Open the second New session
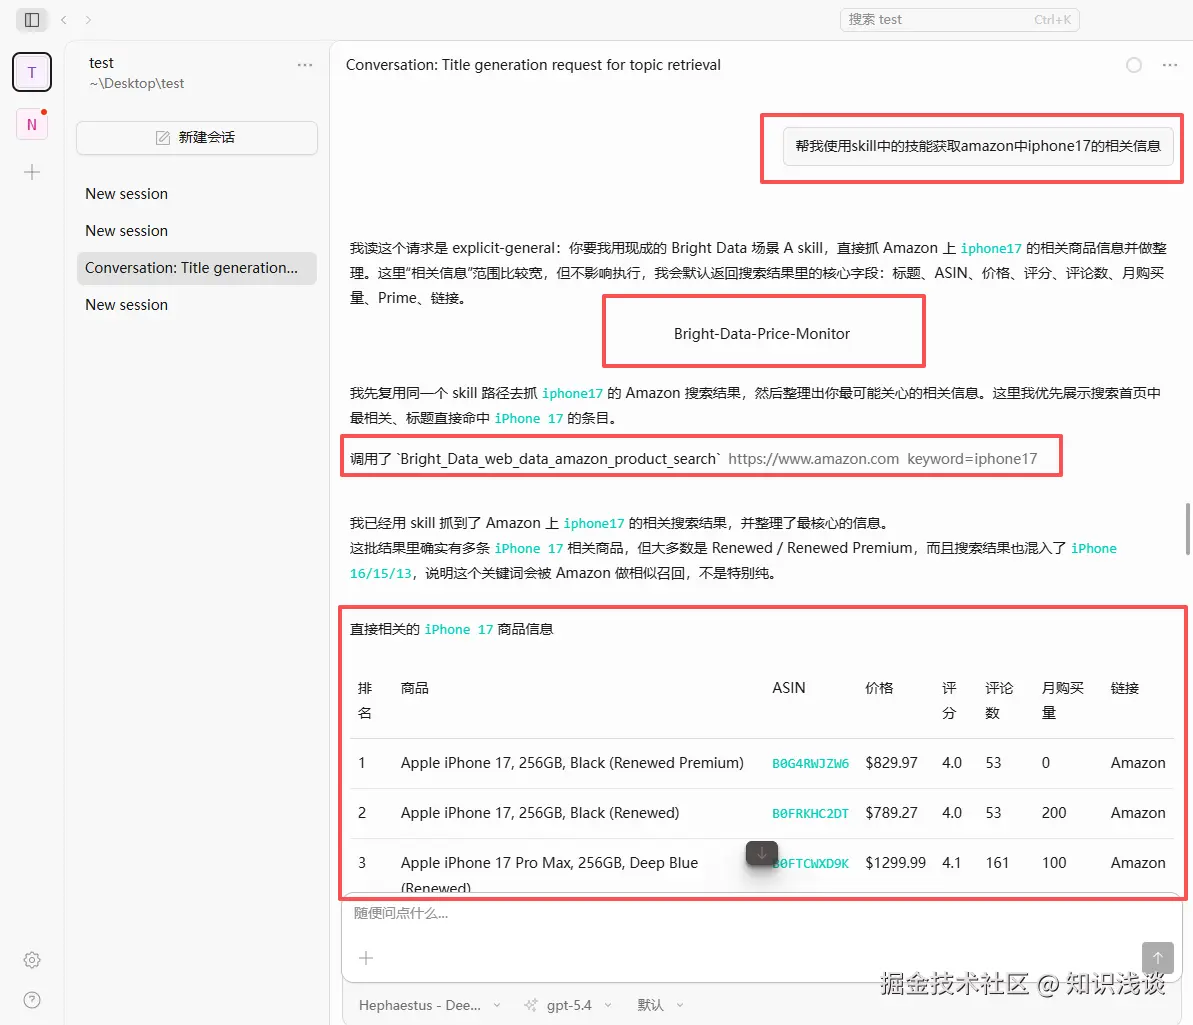1193x1025 pixels. (197, 231)
